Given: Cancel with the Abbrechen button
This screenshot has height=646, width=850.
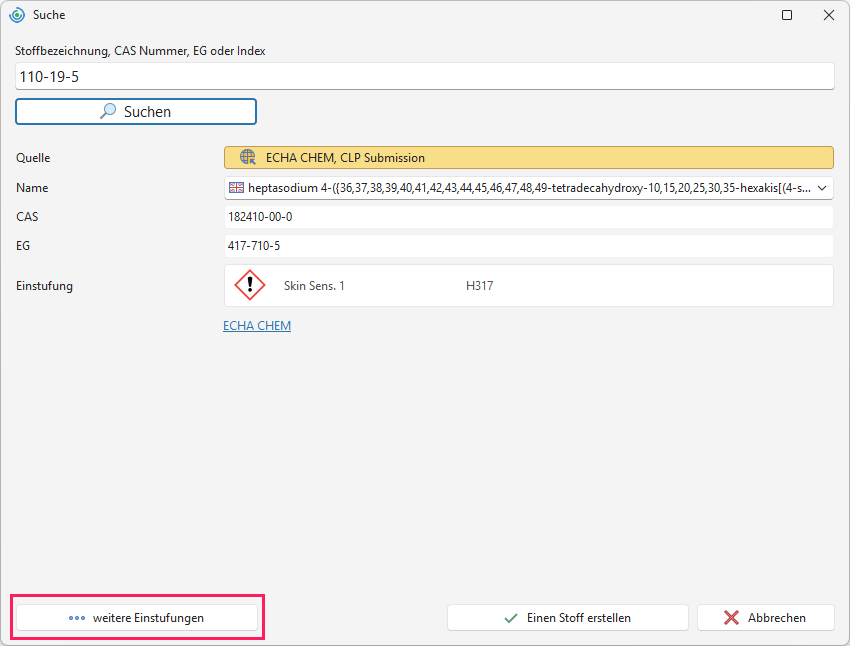Looking at the screenshot, I should pyautogui.click(x=765, y=618).
